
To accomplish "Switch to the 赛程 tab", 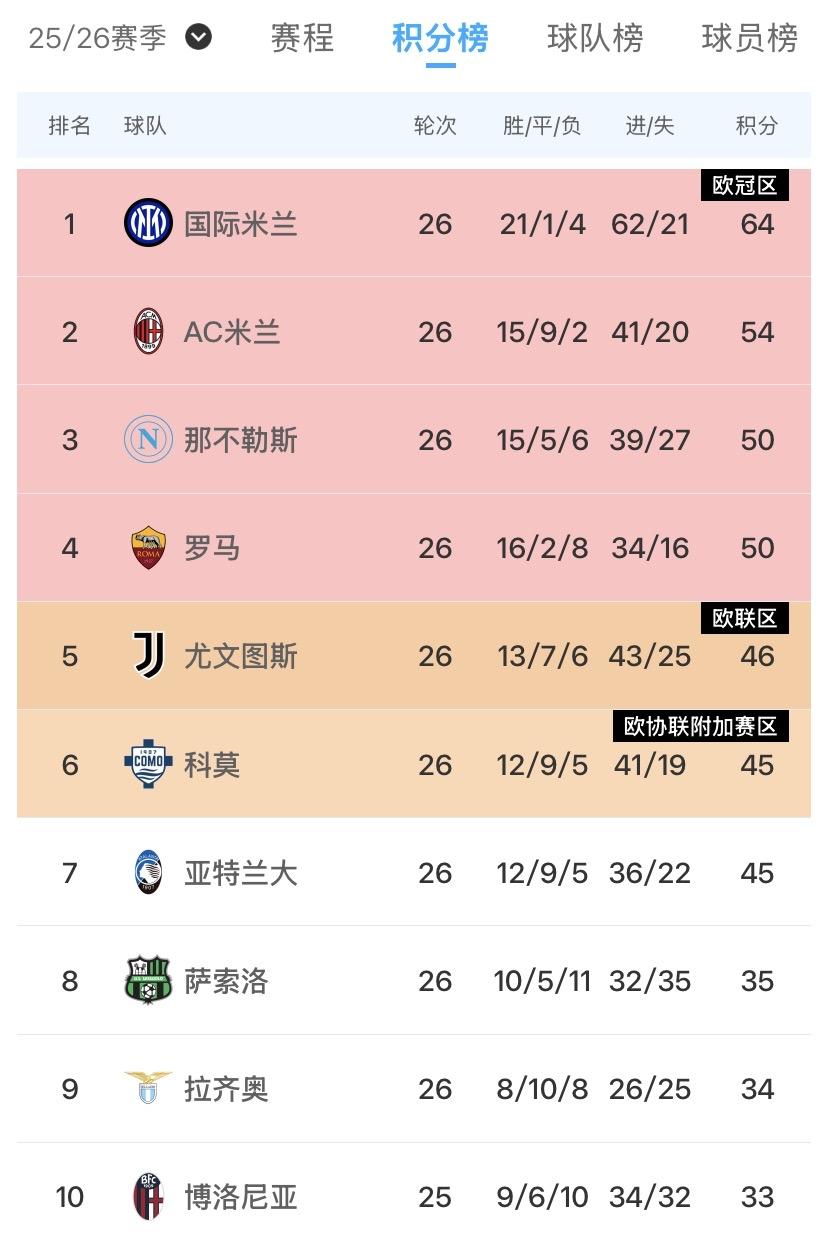I will coord(303,38).
